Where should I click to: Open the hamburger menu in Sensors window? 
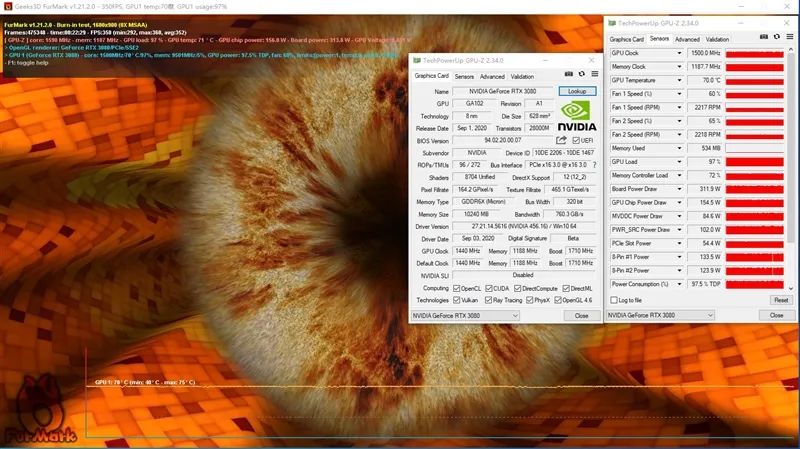pos(790,37)
